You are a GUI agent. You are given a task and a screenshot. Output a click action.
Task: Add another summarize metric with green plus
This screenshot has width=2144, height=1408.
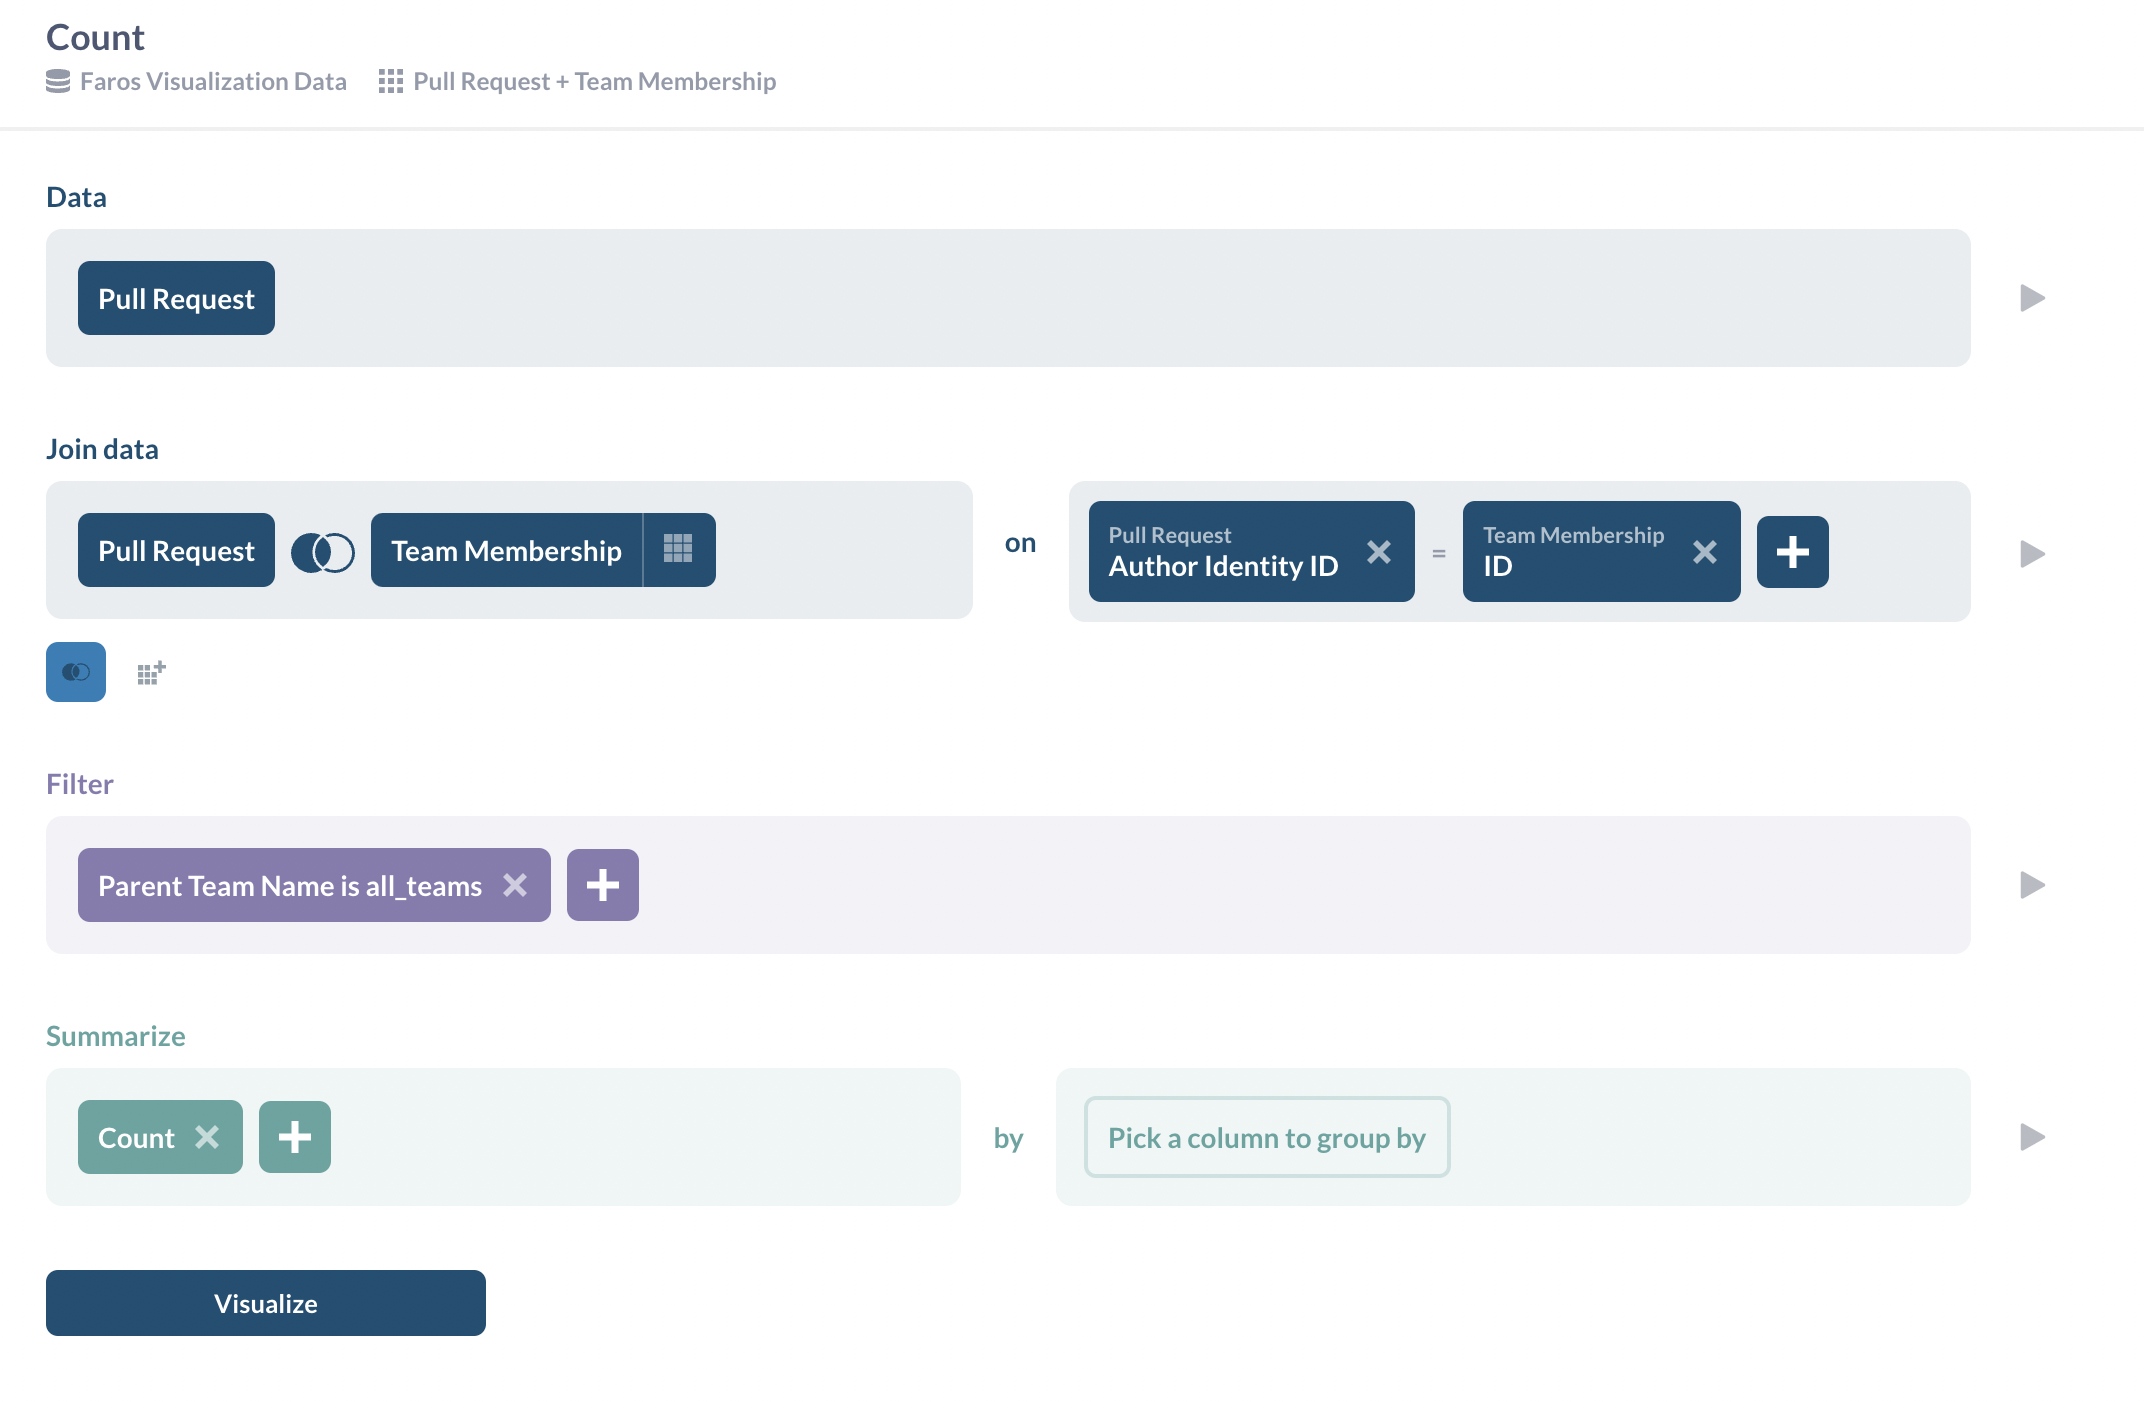294,1137
